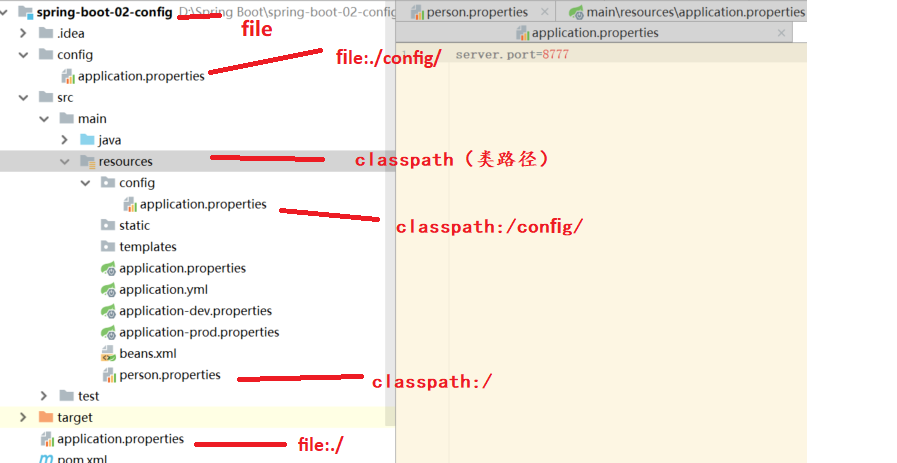This screenshot has width=897, height=463.
Task: Collapse the spring-boot-02-config project node
Action: (x=5, y=12)
